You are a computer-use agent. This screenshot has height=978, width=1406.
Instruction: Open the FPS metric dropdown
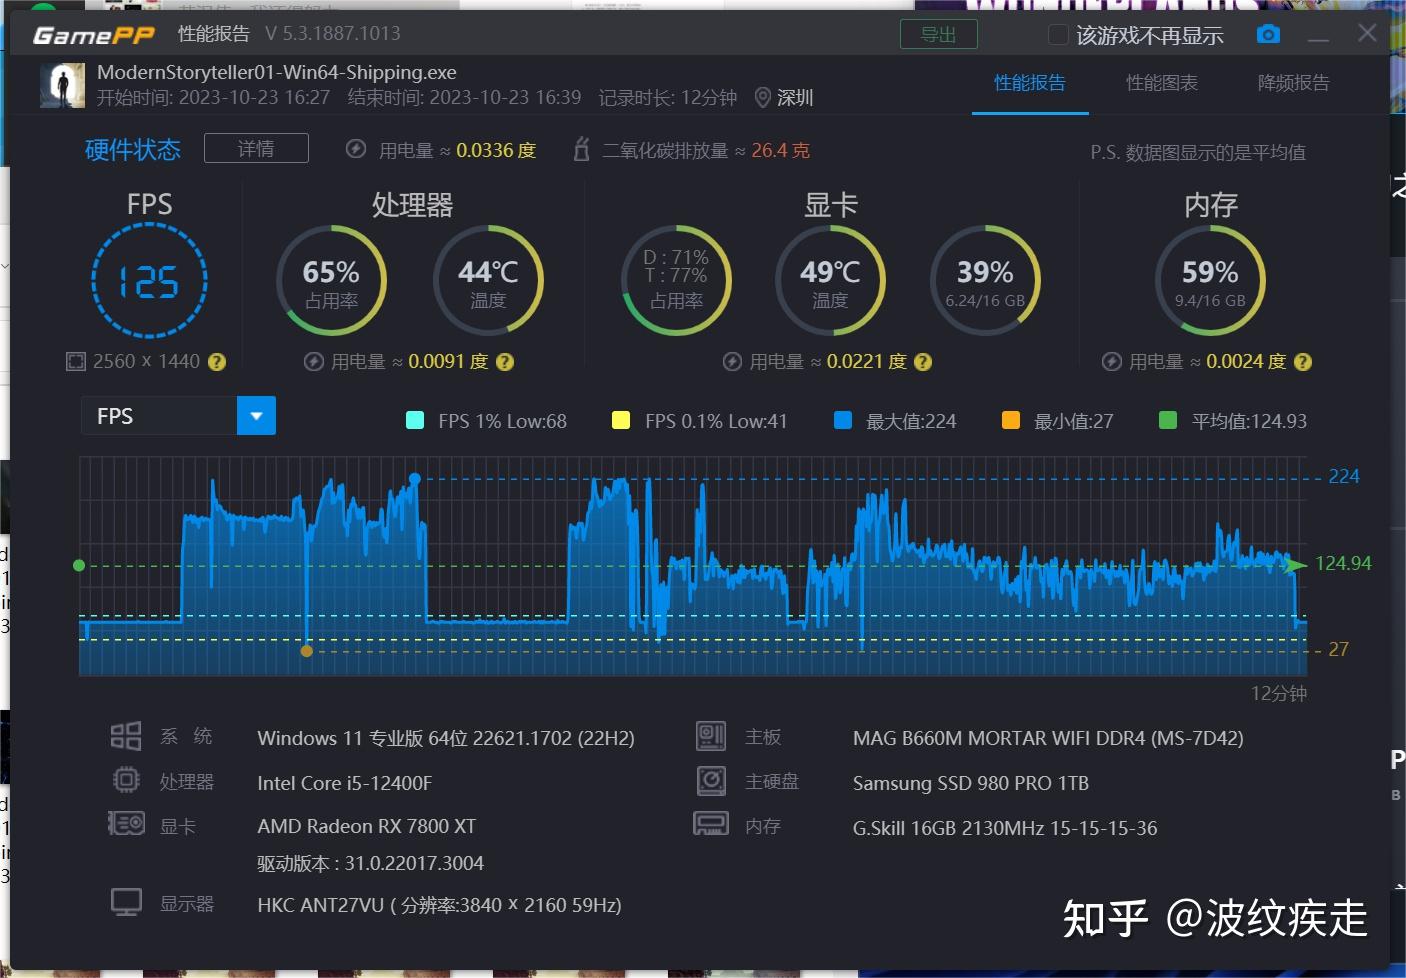(256, 415)
